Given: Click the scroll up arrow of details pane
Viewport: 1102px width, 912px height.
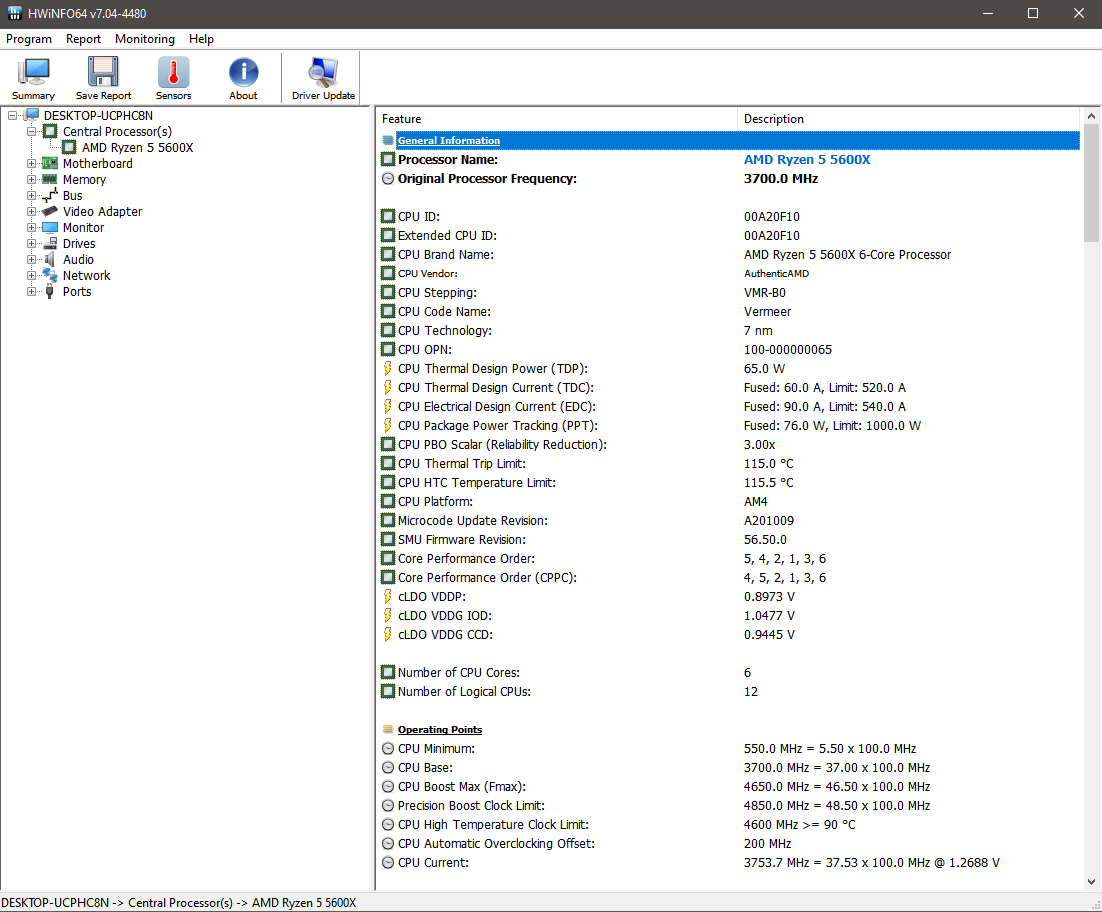Looking at the screenshot, I should tap(1091, 116).
